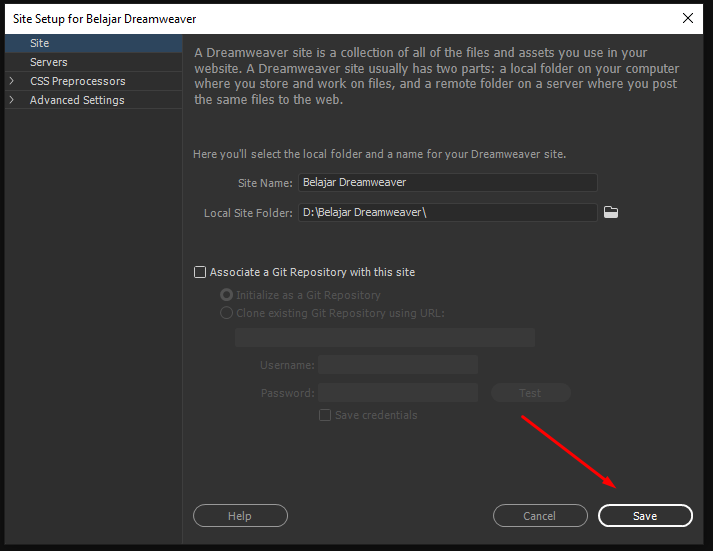Click the Test connection button
This screenshot has height=551, width=713.
[x=531, y=393]
